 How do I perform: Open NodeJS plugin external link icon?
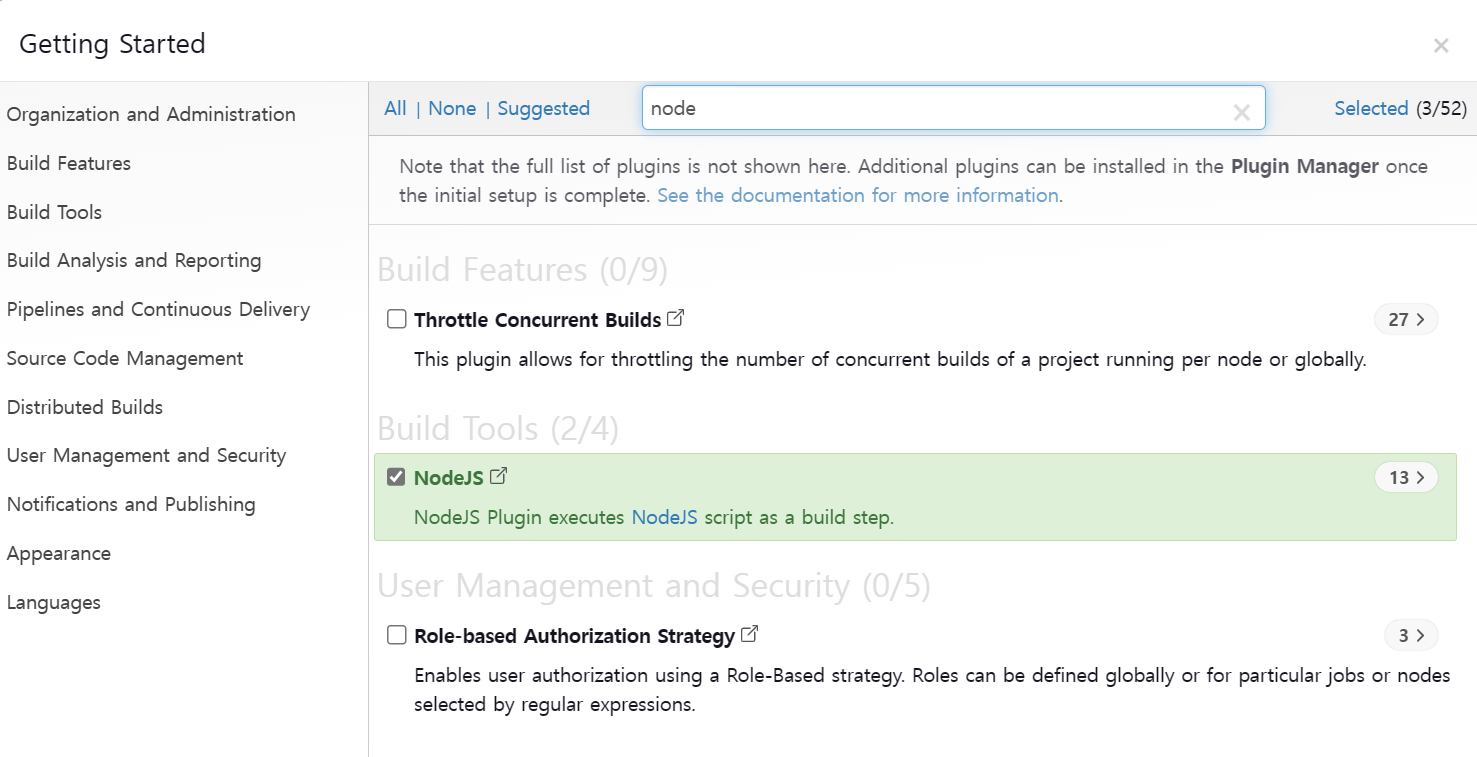coord(498,476)
